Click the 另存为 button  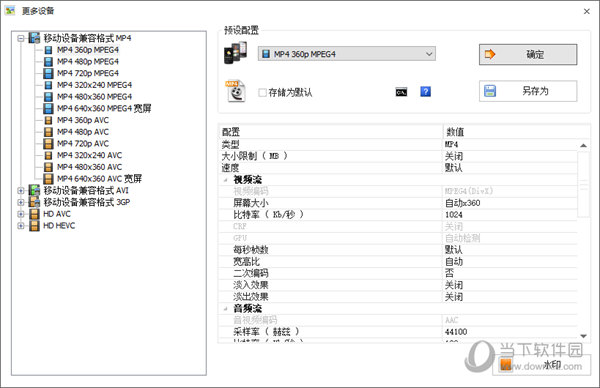point(528,91)
